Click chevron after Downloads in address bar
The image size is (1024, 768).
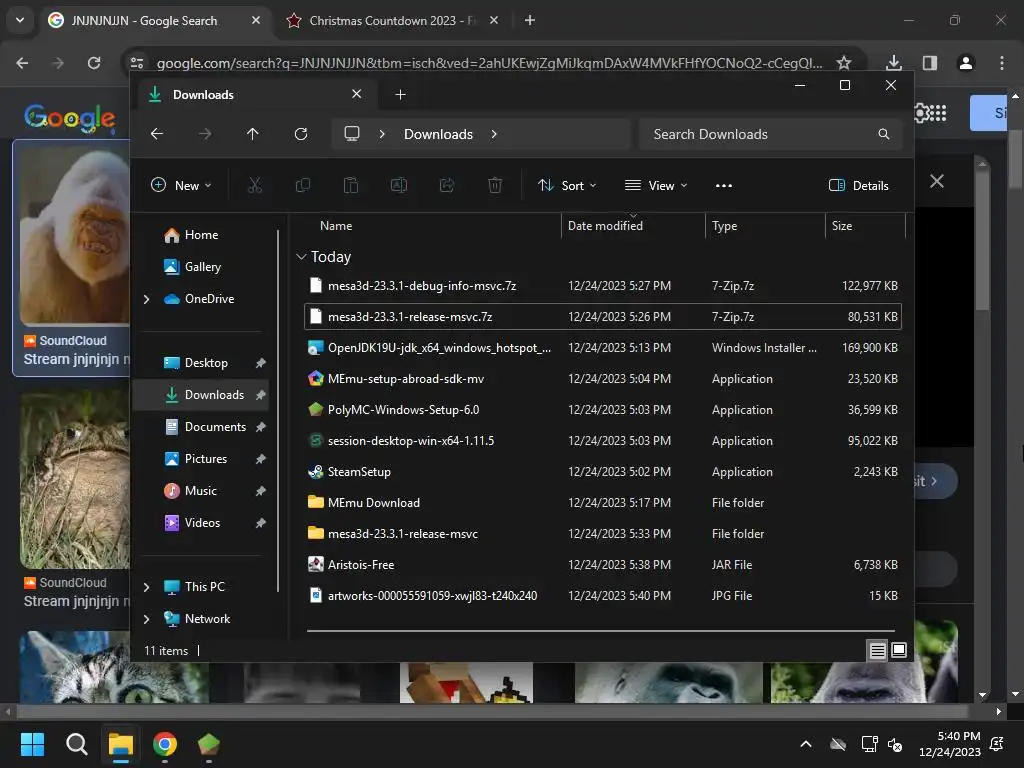494,134
